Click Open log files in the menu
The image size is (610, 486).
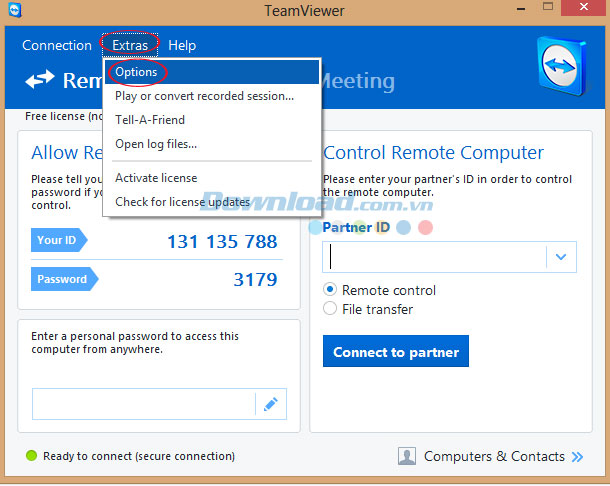[x=156, y=144]
